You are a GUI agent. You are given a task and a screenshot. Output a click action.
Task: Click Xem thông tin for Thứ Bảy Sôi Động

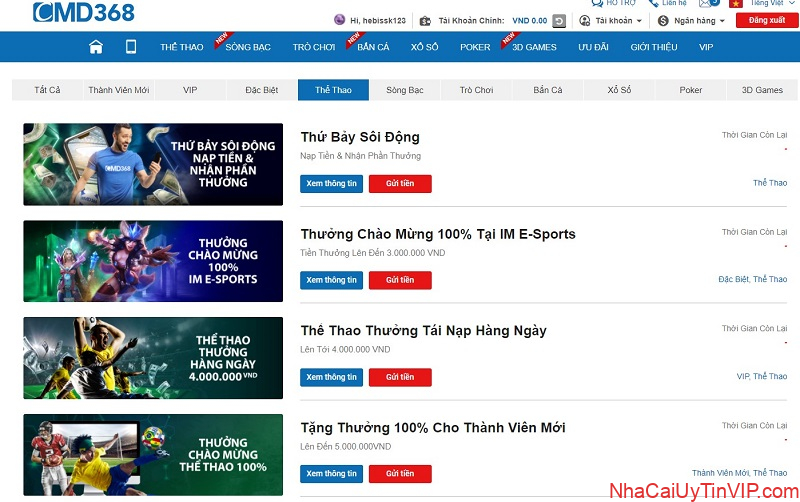point(331,184)
